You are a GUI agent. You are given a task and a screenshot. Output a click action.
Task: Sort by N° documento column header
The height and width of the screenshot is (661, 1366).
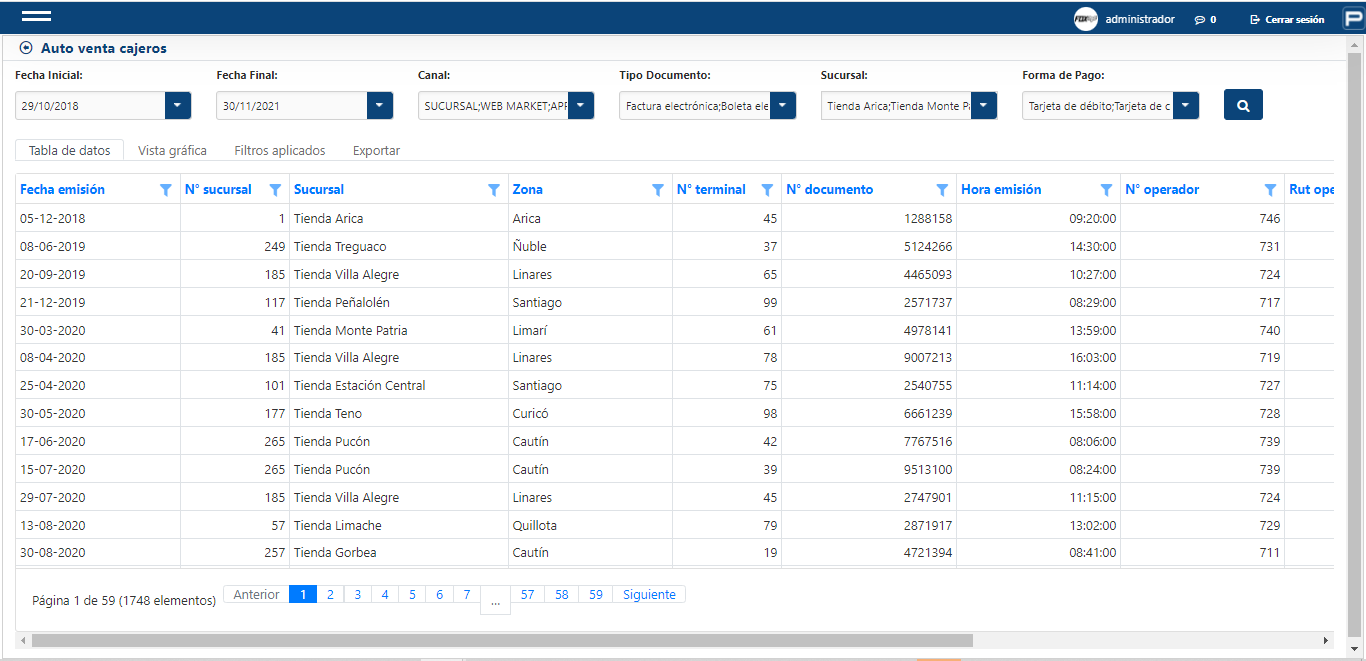click(830, 189)
